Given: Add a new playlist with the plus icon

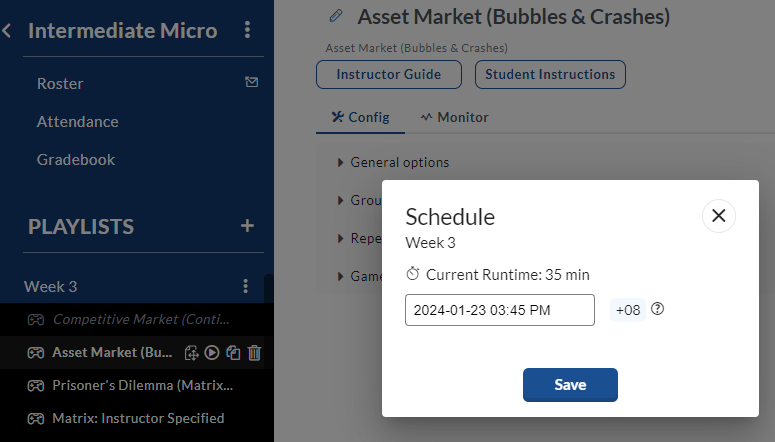Looking at the screenshot, I should pyautogui.click(x=247, y=226).
